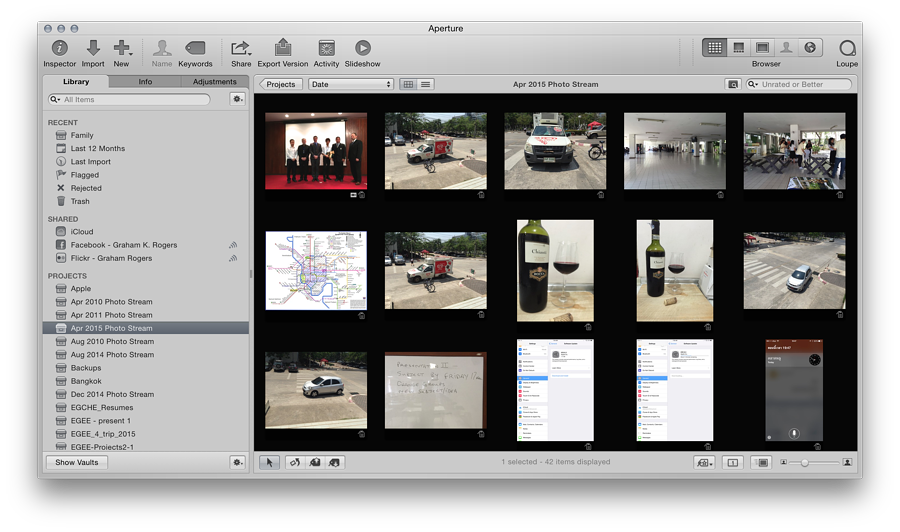Toggle Primary Only button
Image resolution: width=900 pixels, height=532 pixels.
click(x=732, y=463)
